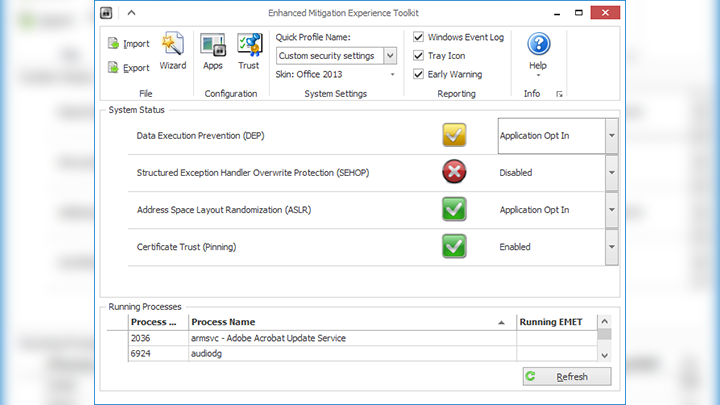Open the Quick Profile Name dropdown

click(x=390, y=56)
